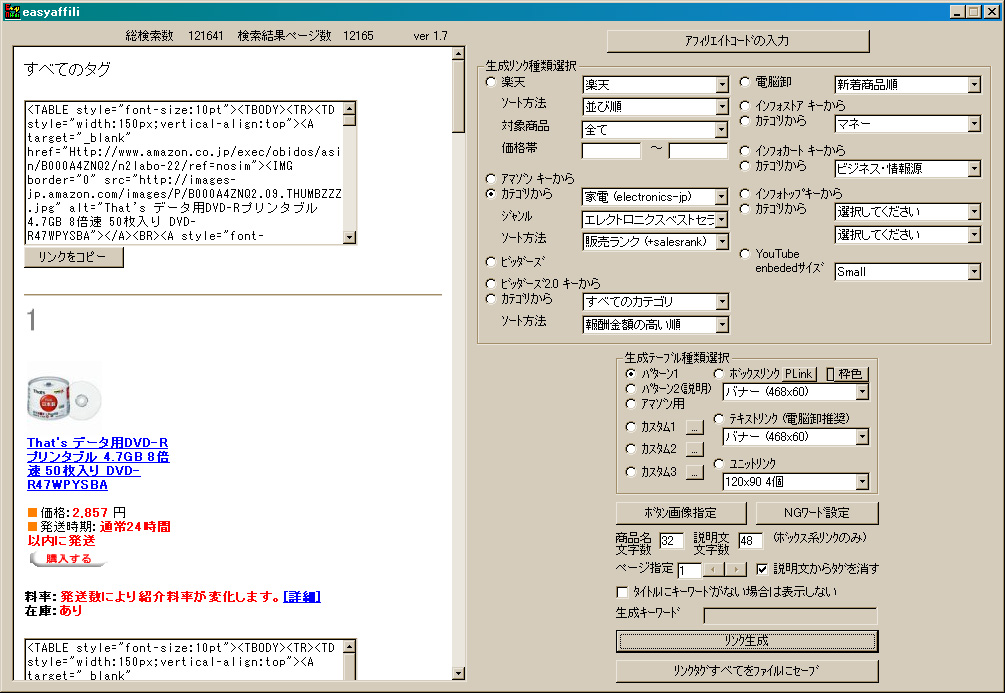The height and width of the screenshot is (693, 1005).
Task: Select the ユニットリンク radio button
Action: 718,463
